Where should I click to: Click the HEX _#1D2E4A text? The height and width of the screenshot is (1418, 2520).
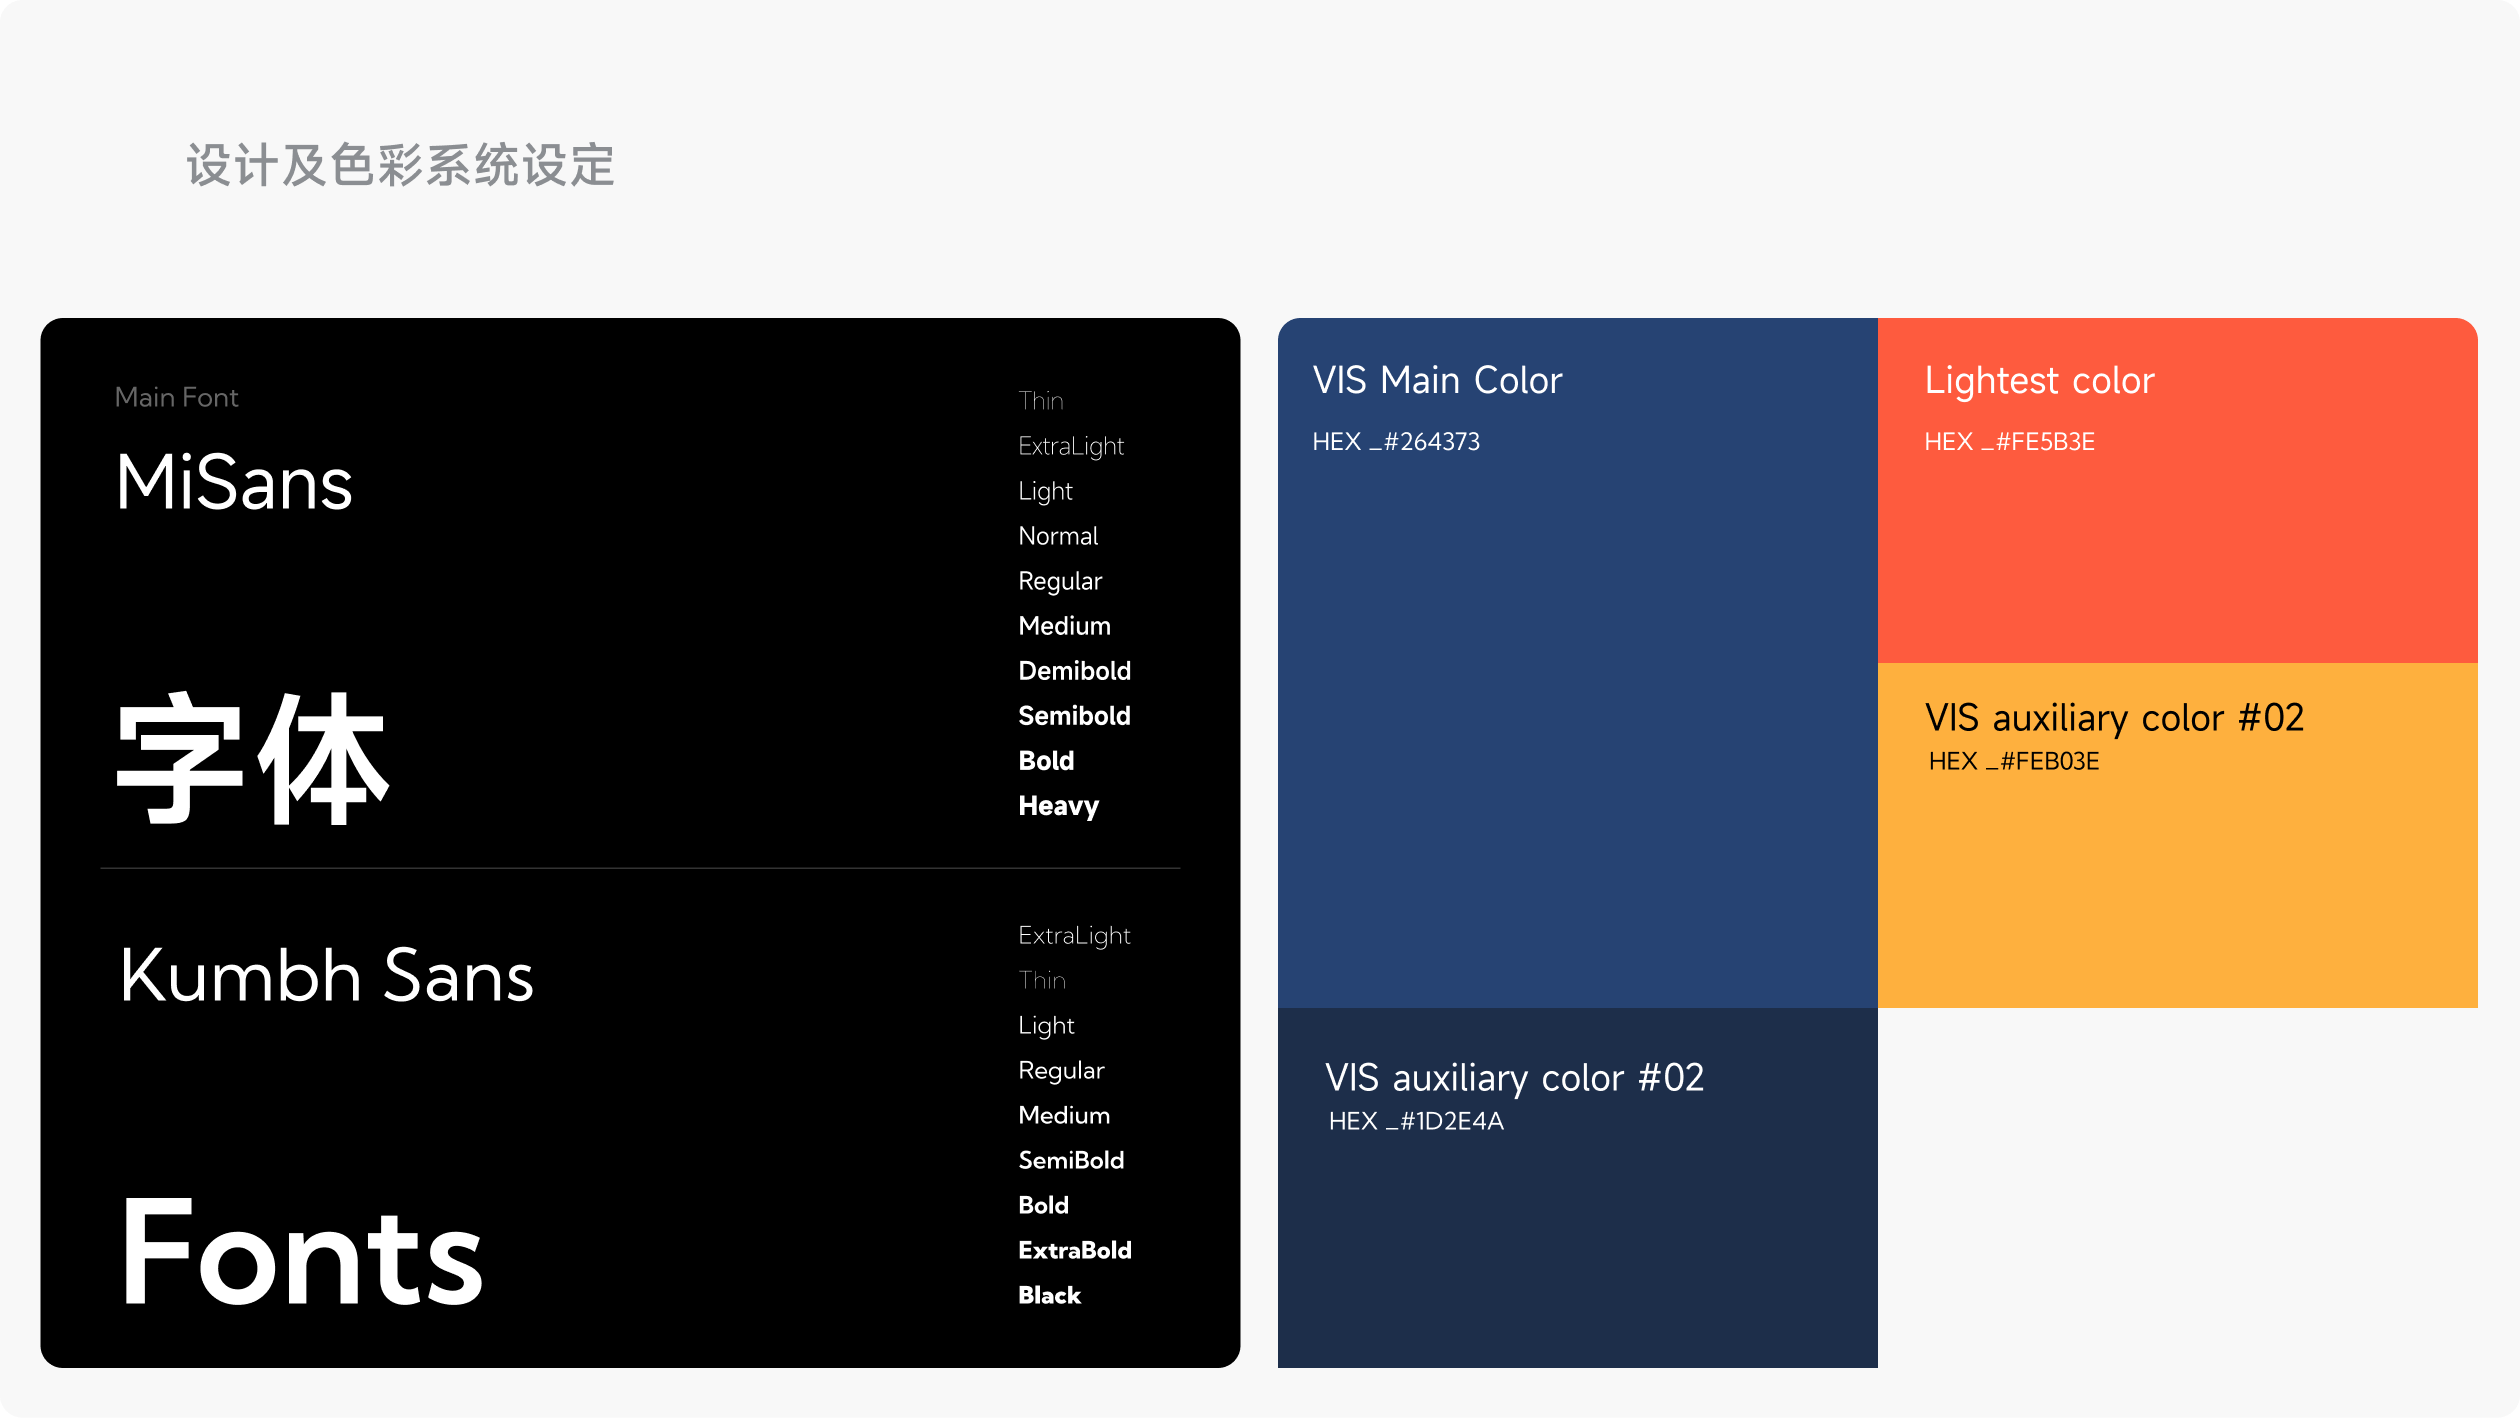(1415, 1122)
